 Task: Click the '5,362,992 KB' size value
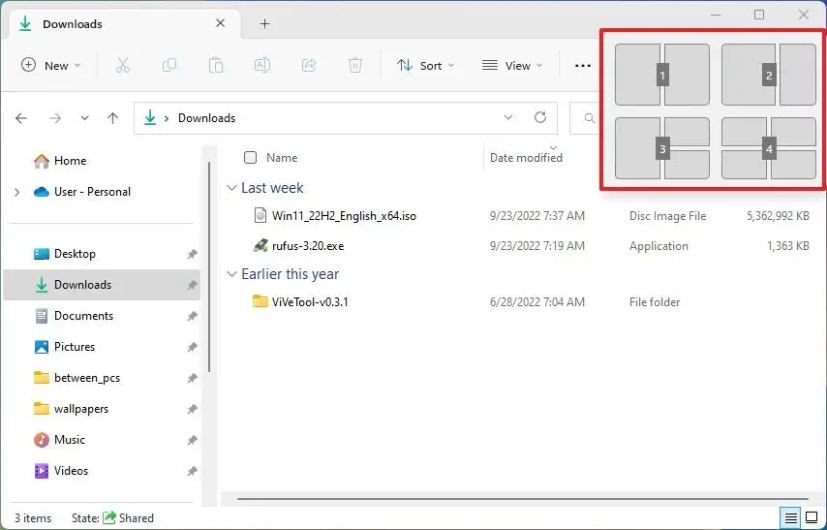click(777, 216)
